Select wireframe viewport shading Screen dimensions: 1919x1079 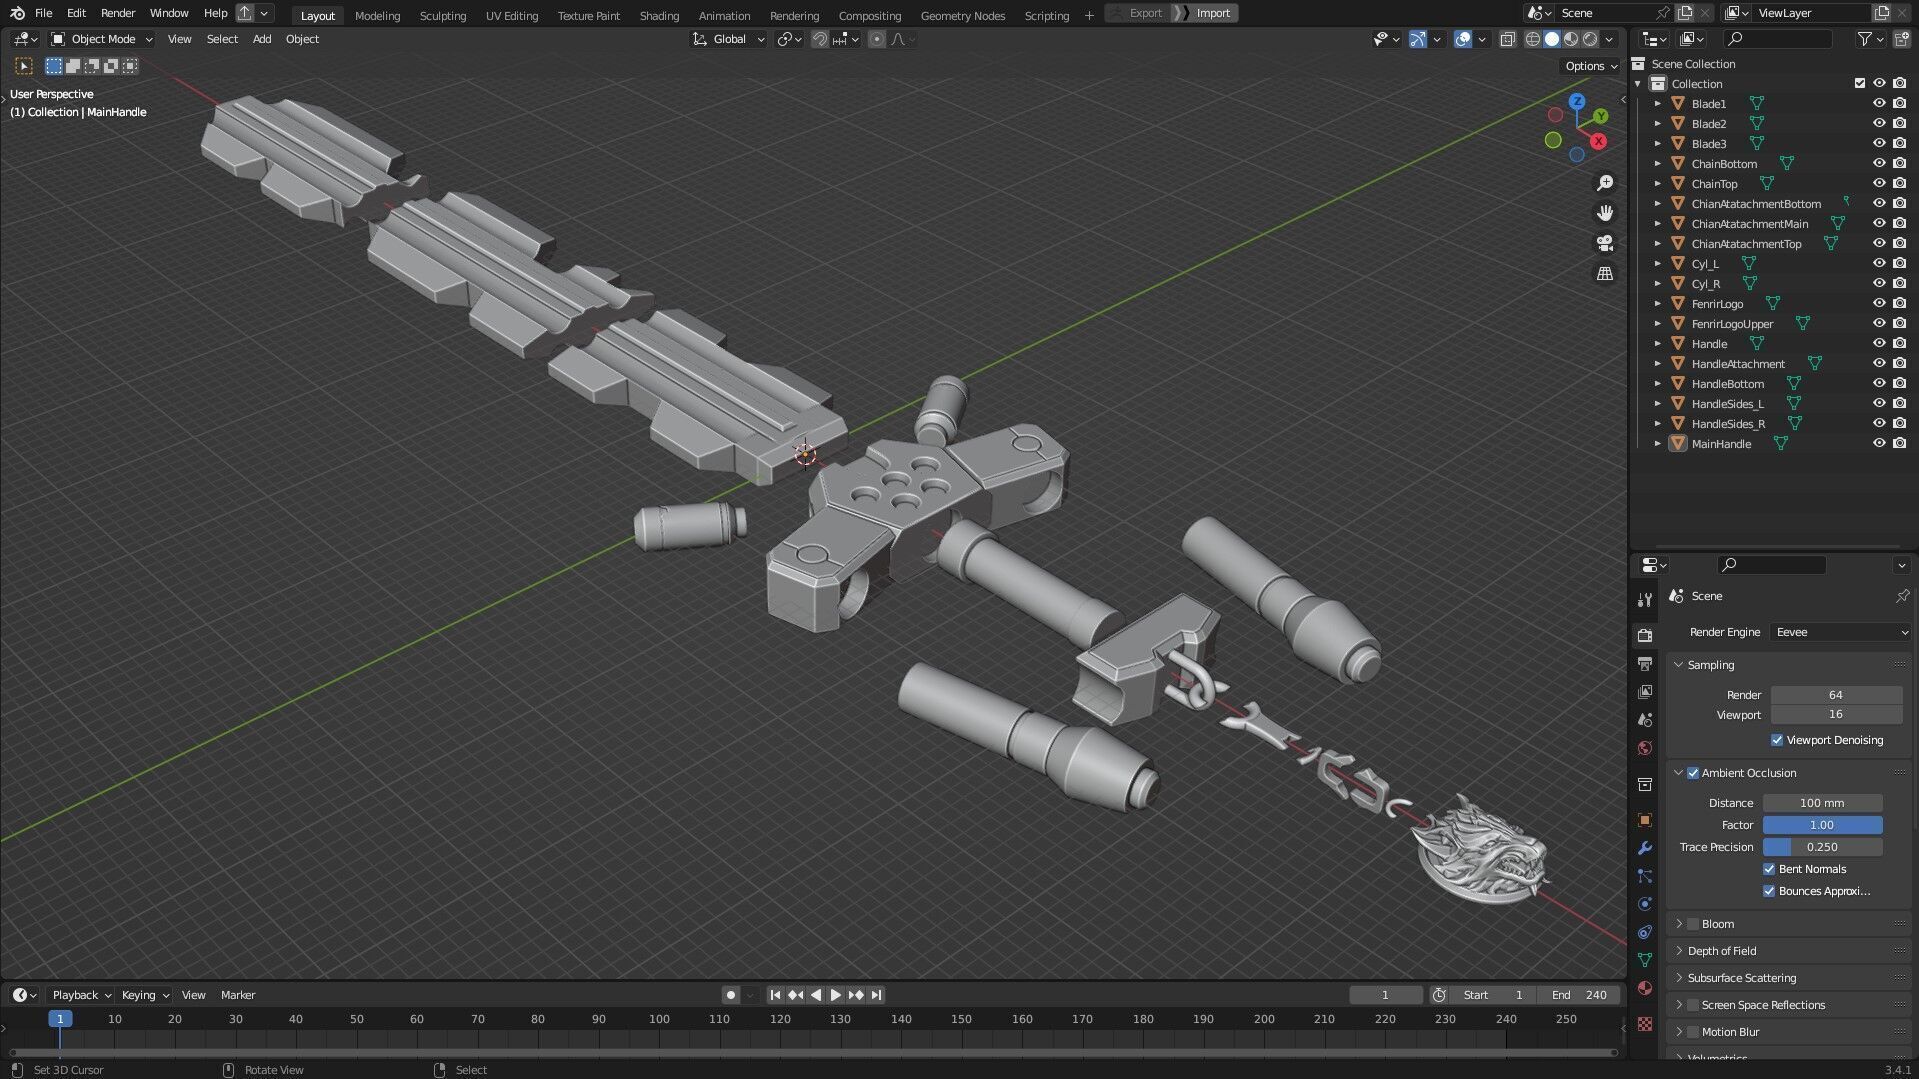pyautogui.click(x=1532, y=39)
